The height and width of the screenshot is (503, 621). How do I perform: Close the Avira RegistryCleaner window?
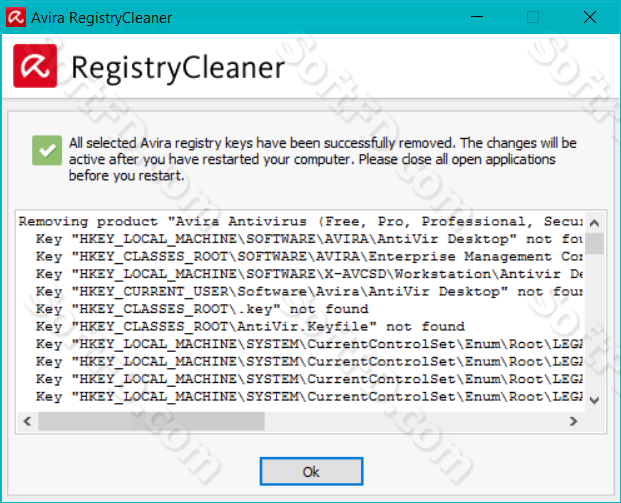pos(590,17)
